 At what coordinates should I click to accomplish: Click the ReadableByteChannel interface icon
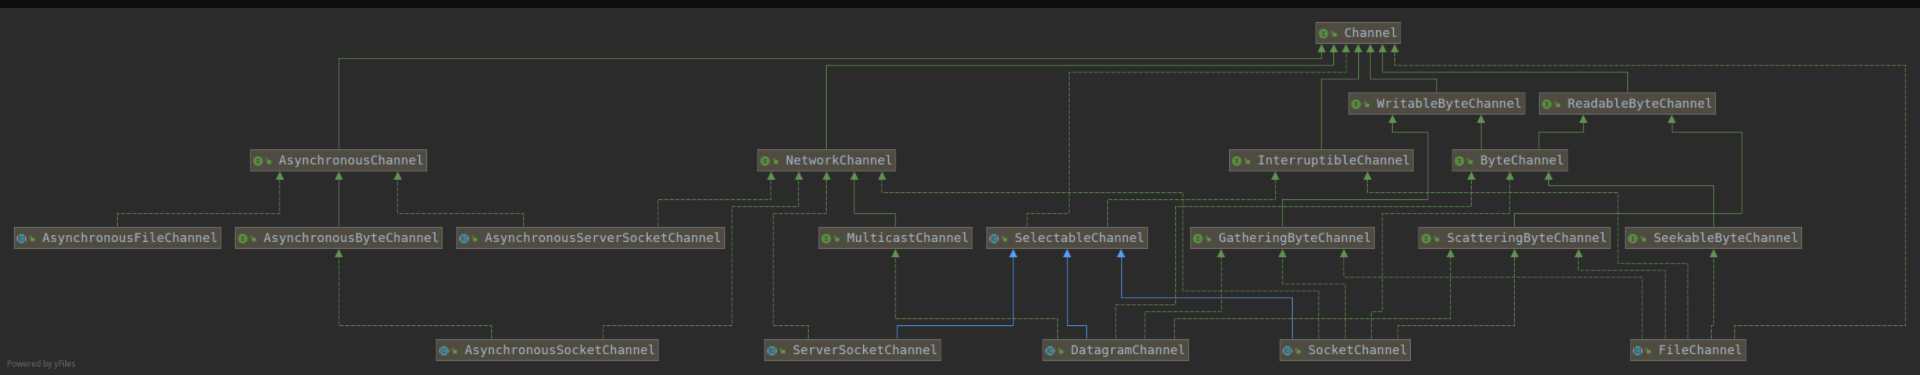tap(1547, 104)
